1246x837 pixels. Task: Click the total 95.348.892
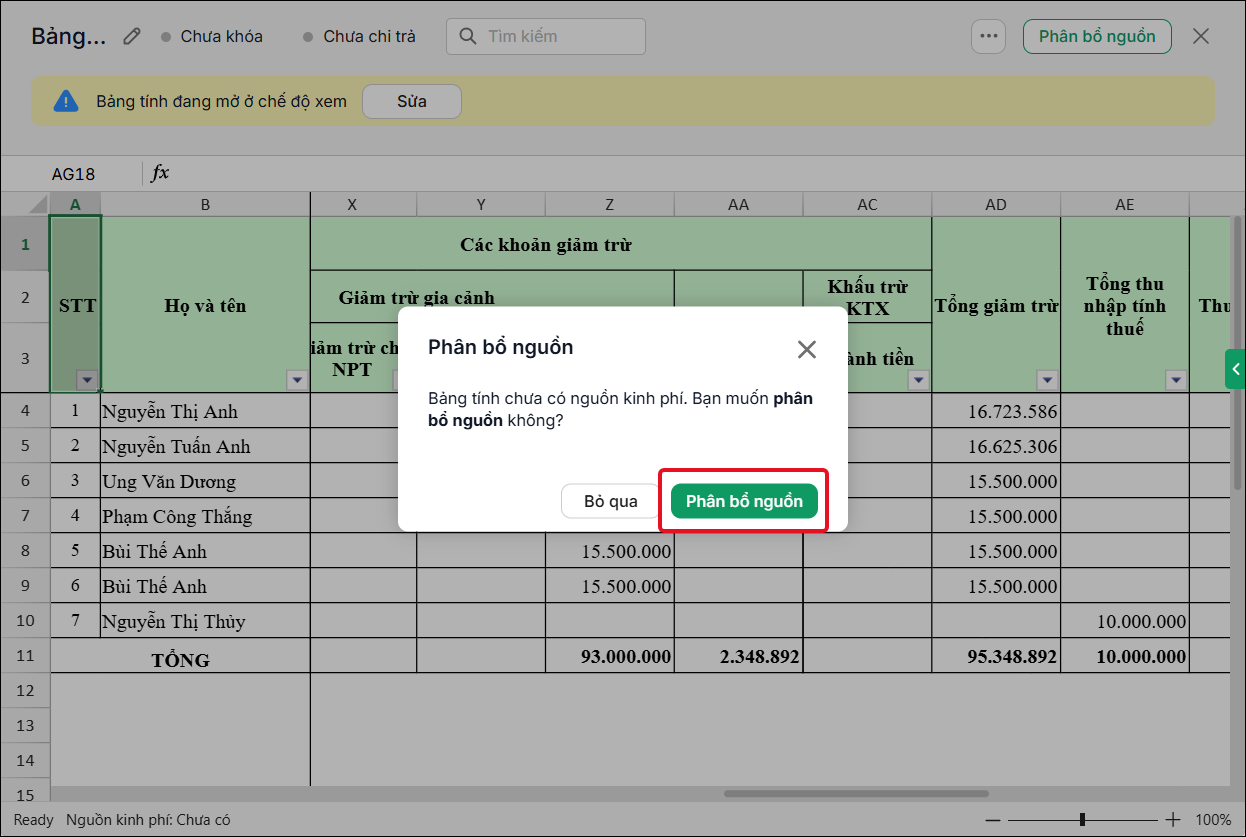996,656
